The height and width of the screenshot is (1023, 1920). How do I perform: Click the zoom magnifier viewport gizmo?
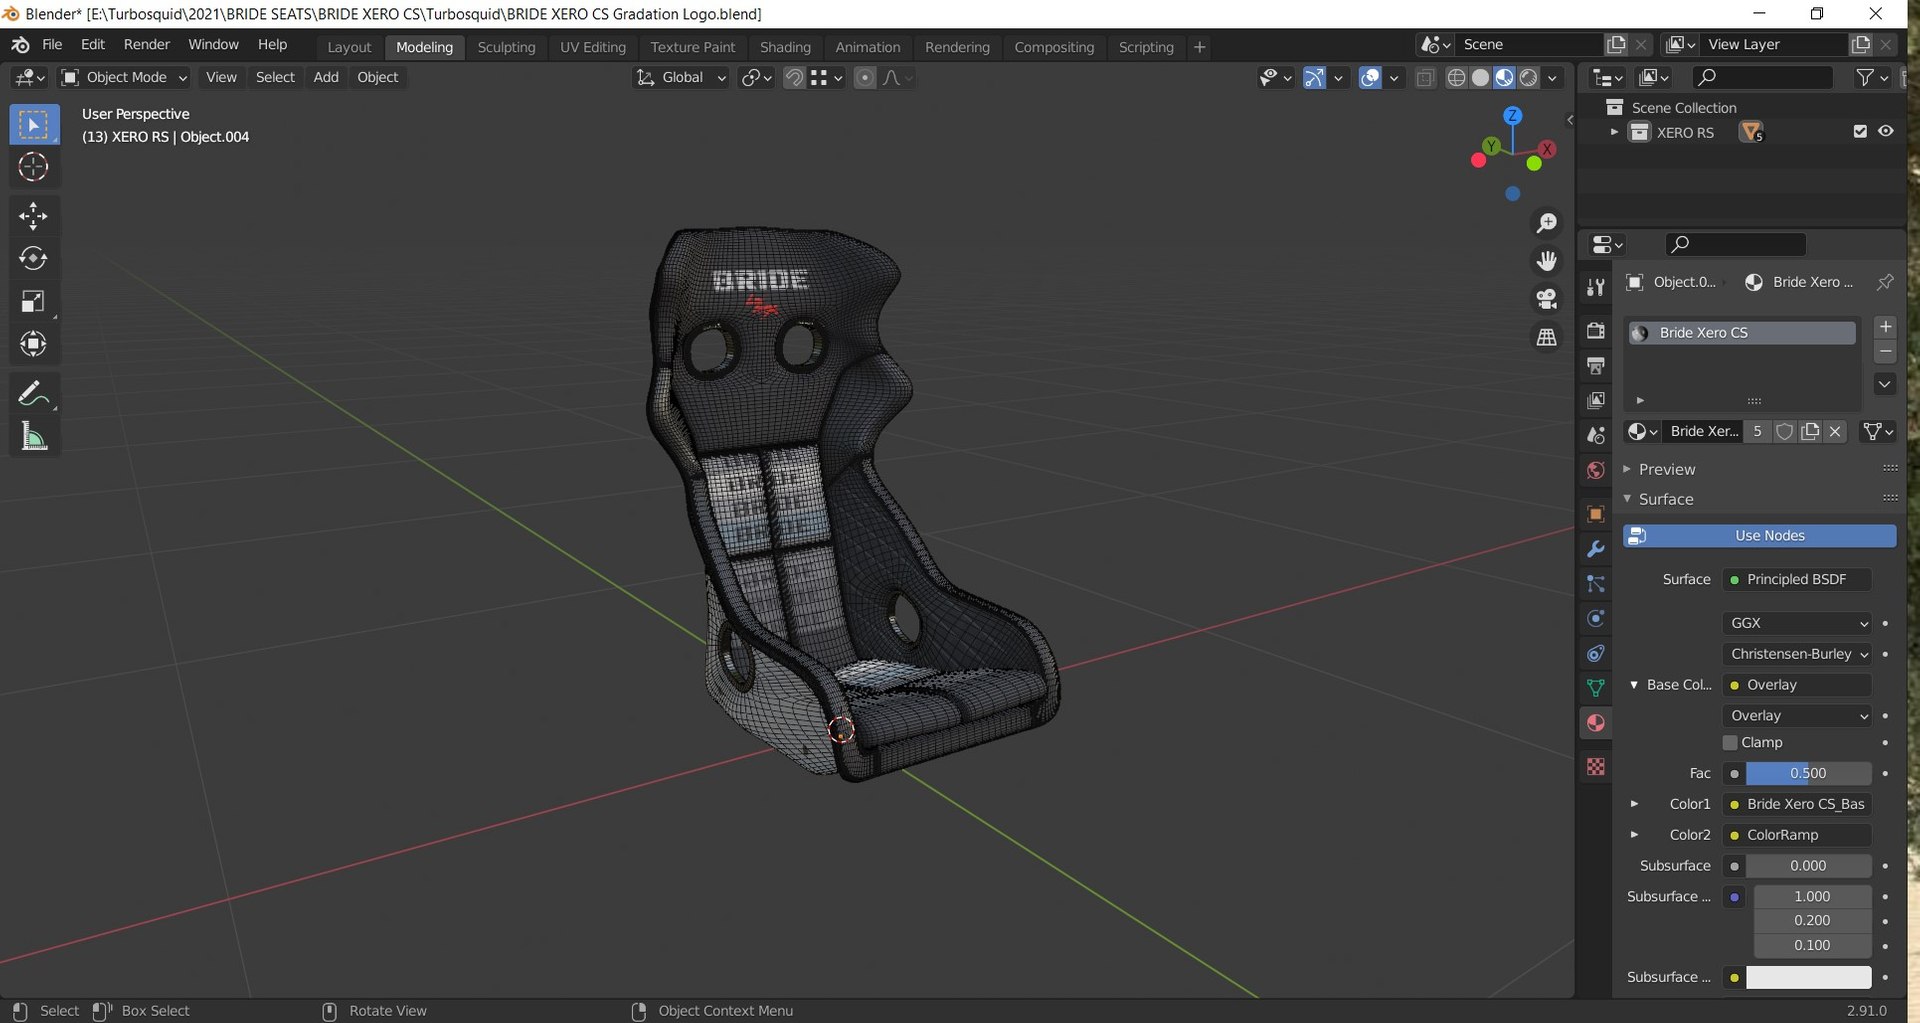pyautogui.click(x=1547, y=223)
